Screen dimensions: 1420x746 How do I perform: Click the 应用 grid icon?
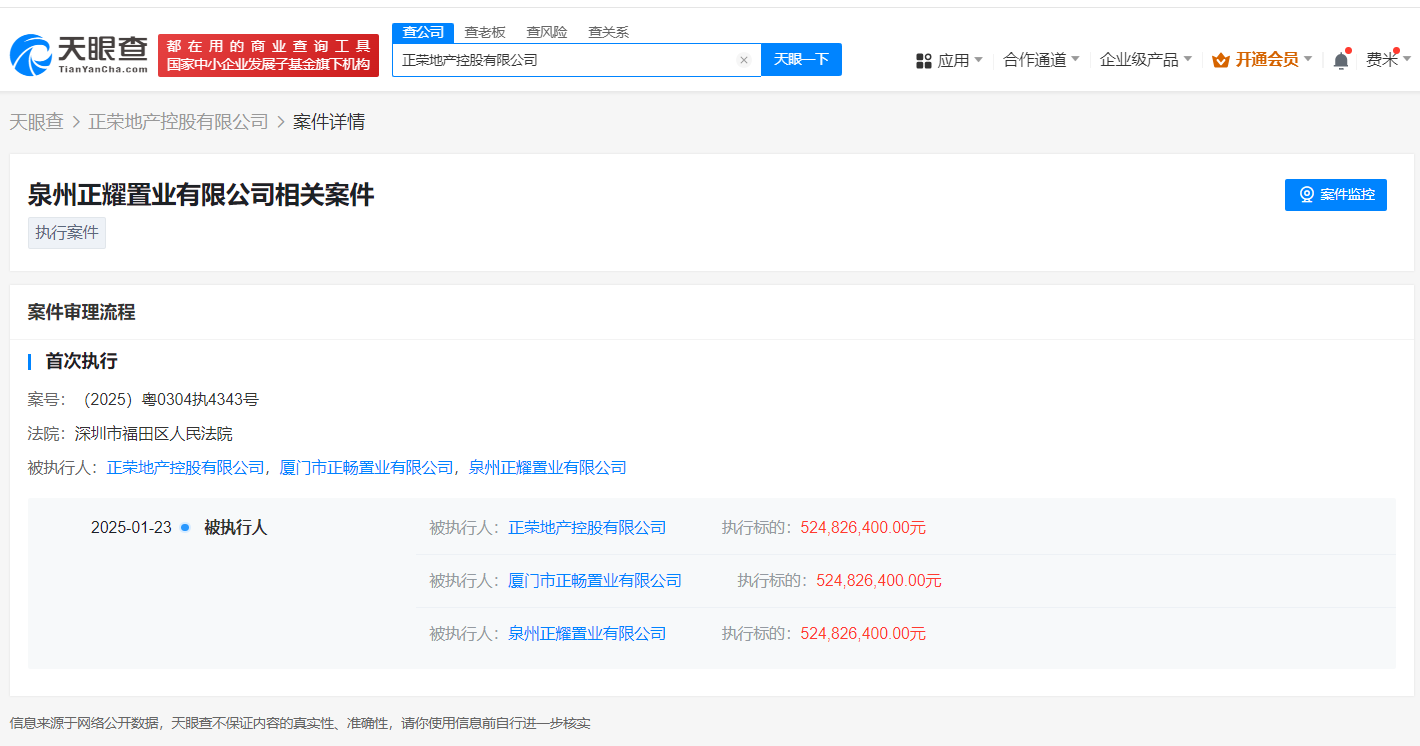(924, 61)
